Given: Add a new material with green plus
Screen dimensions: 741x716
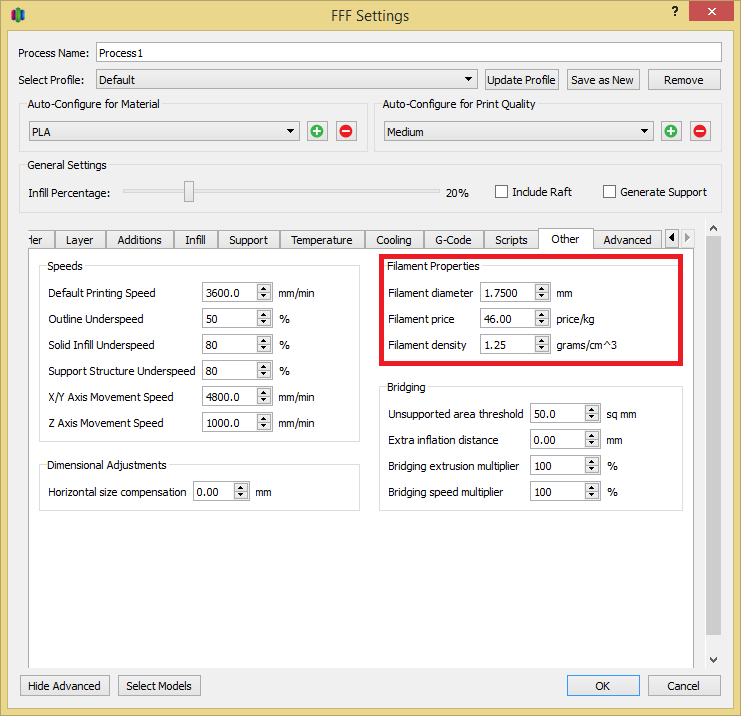Looking at the screenshot, I should 317,131.
